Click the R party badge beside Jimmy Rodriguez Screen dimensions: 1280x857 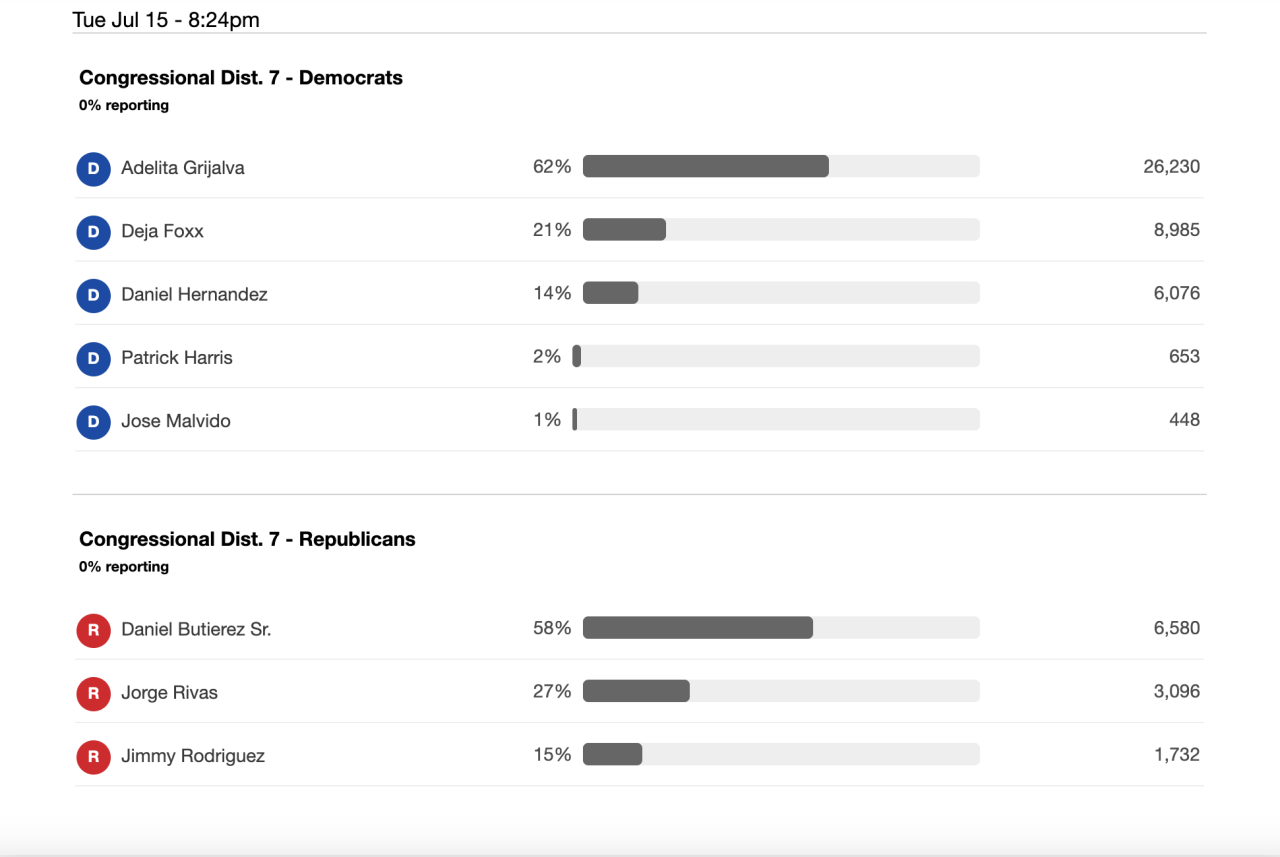click(93, 757)
